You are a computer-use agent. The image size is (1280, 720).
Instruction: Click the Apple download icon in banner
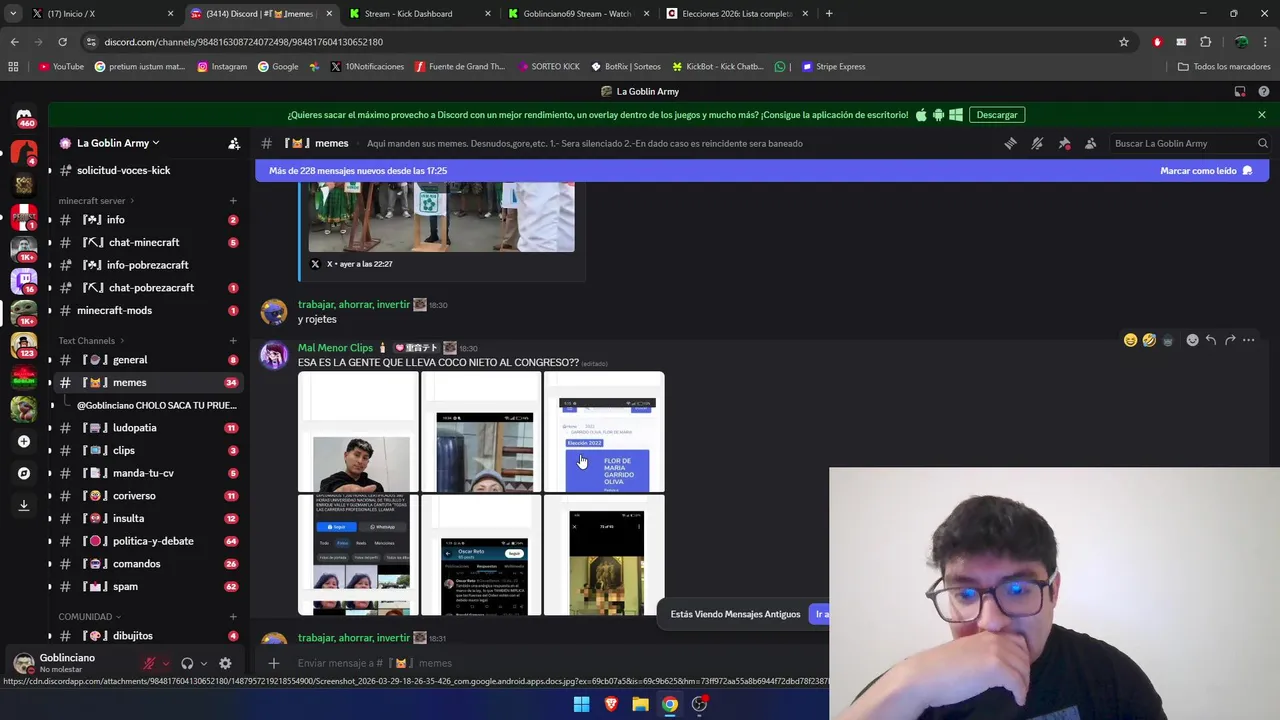(x=921, y=115)
